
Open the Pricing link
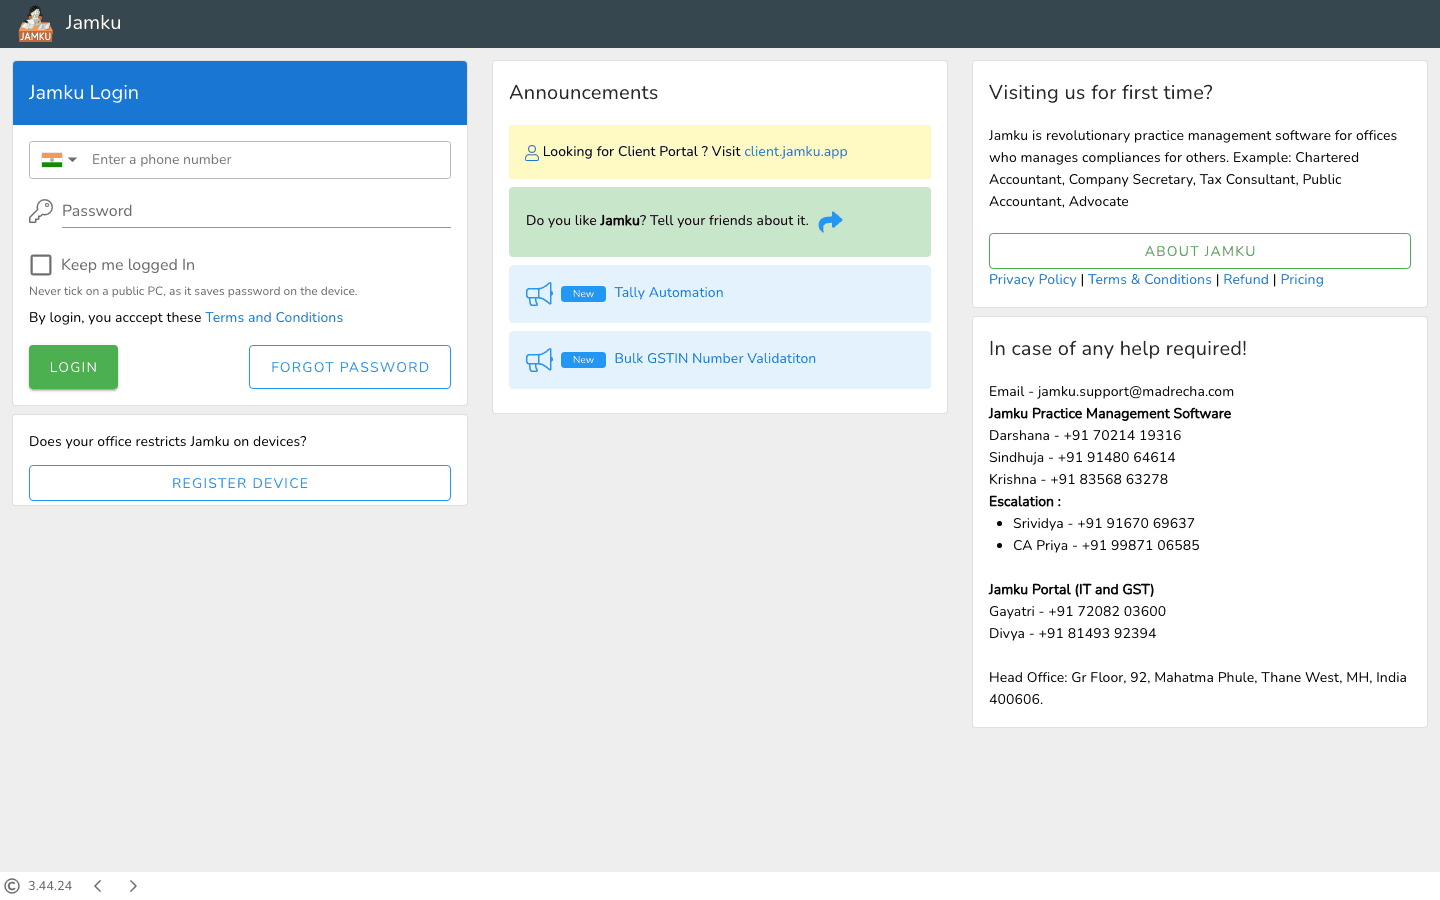point(1302,280)
